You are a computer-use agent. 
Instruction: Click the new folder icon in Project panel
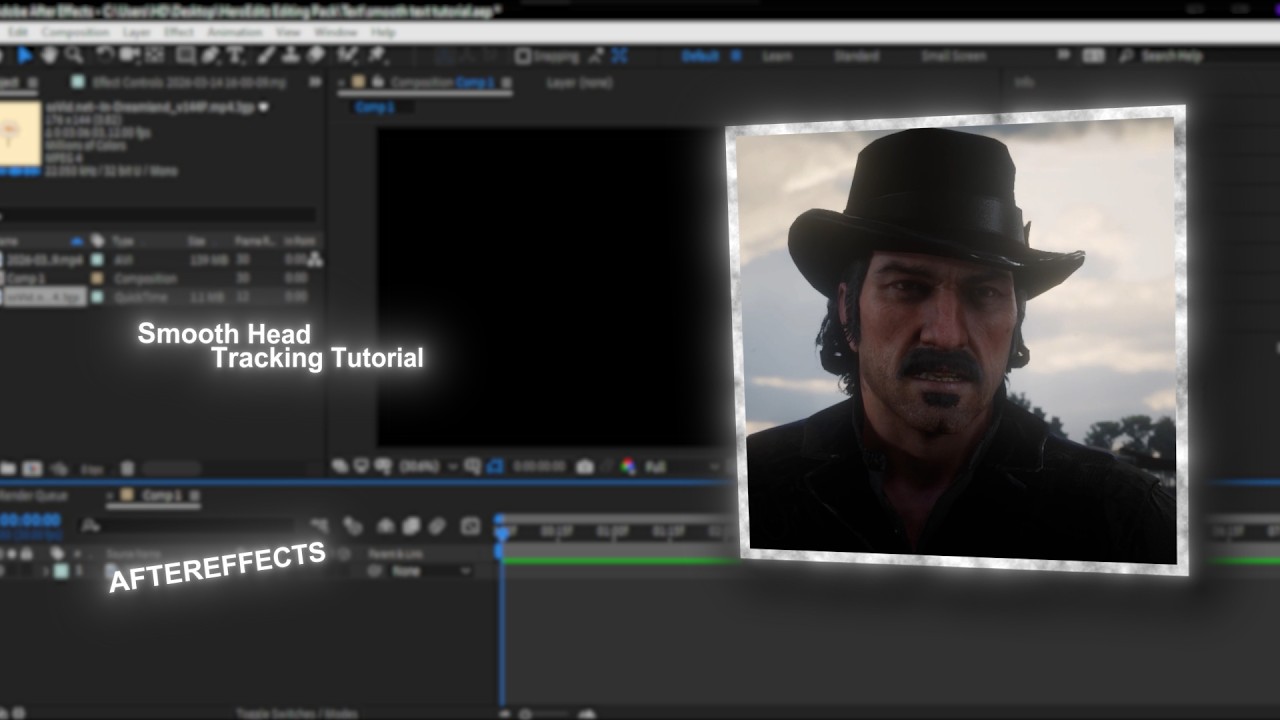coord(8,468)
